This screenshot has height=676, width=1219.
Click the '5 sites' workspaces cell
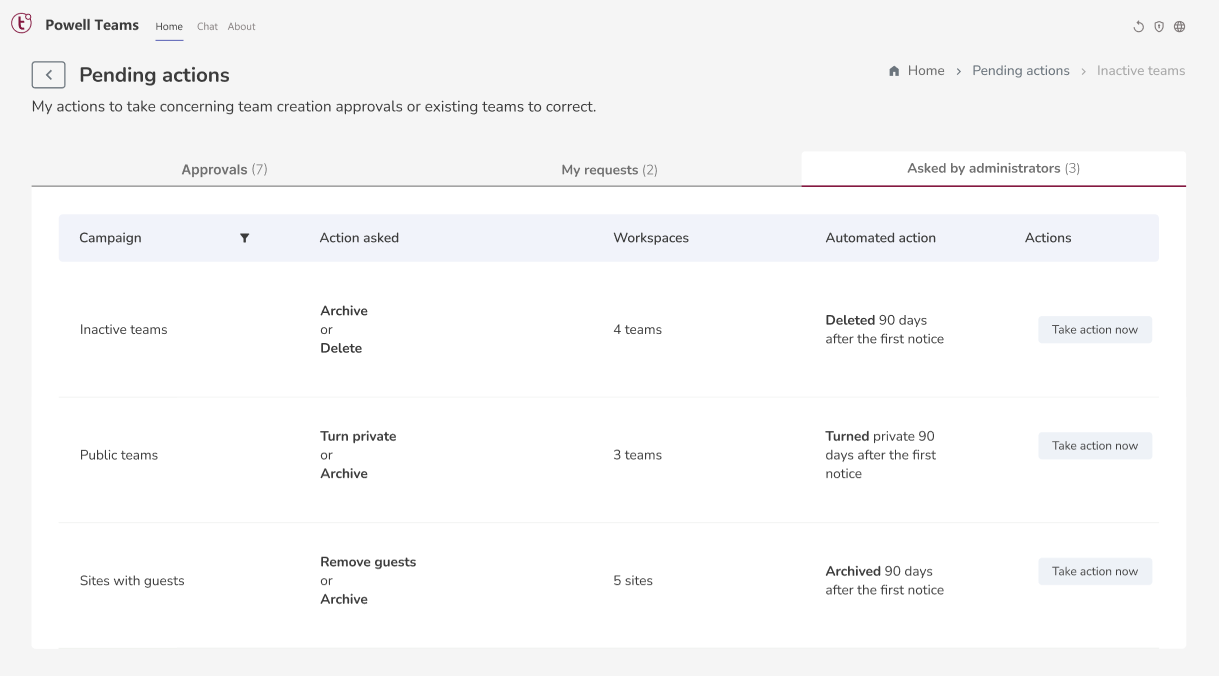pos(633,581)
